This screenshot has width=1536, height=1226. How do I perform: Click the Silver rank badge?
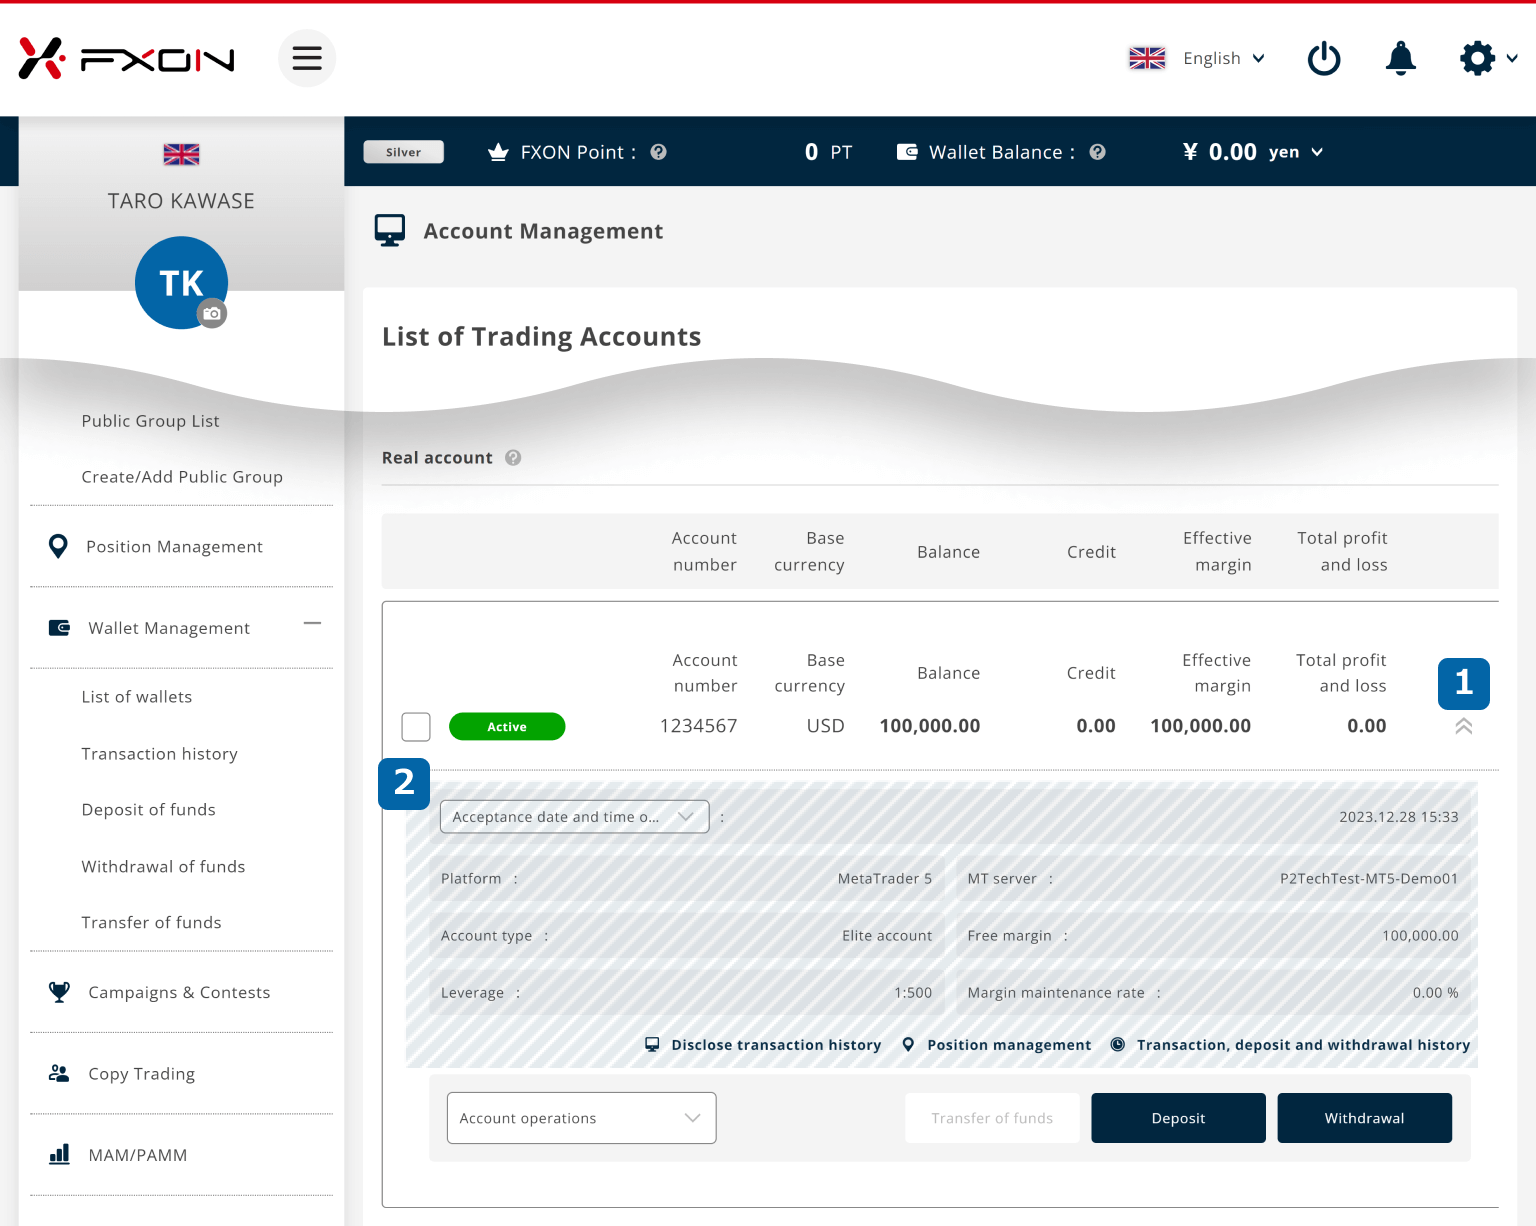pos(404,152)
